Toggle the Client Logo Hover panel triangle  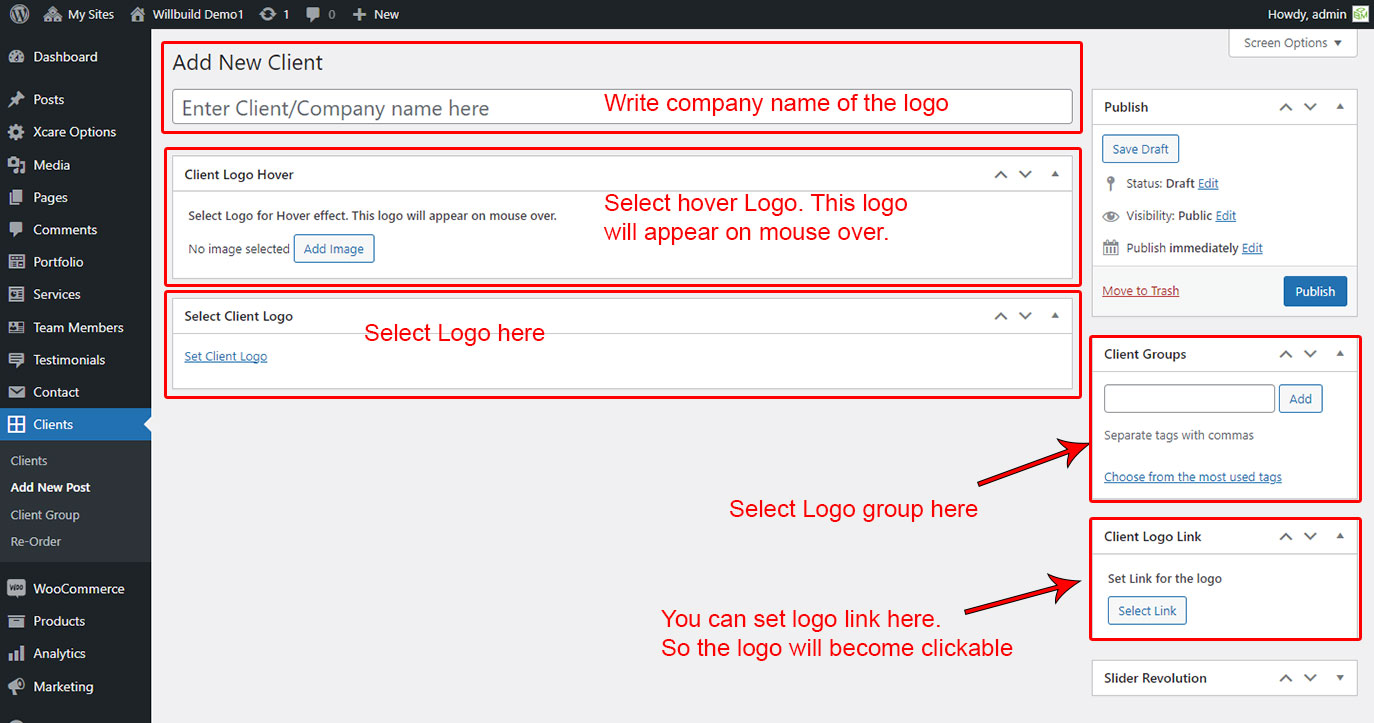pos(1055,175)
